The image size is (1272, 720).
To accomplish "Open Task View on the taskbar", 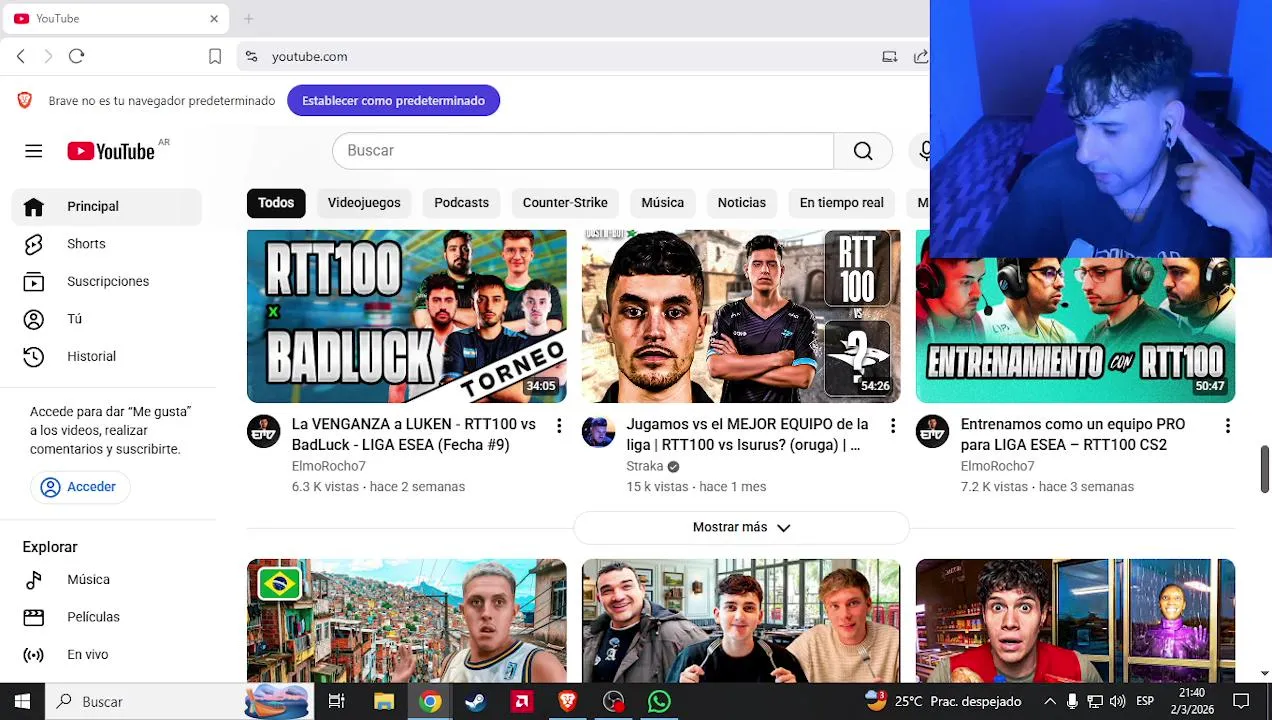I will click(x=337, y=701).
